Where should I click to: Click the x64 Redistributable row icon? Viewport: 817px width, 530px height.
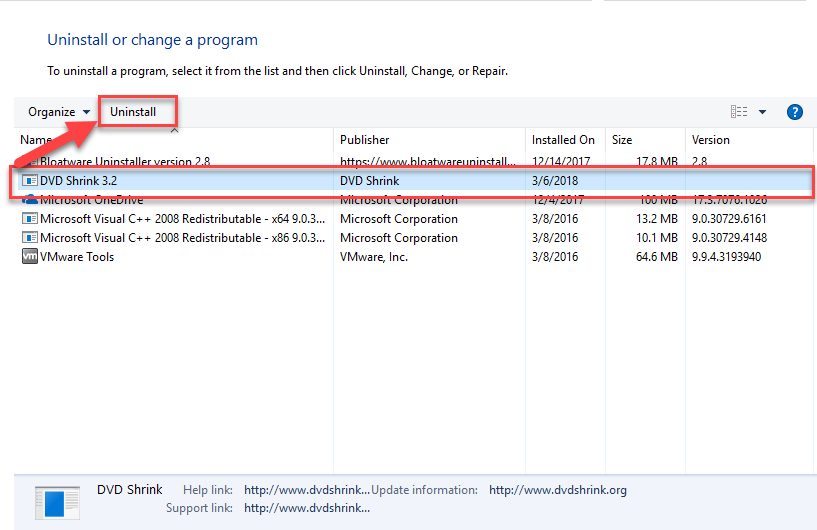[30, 218]
